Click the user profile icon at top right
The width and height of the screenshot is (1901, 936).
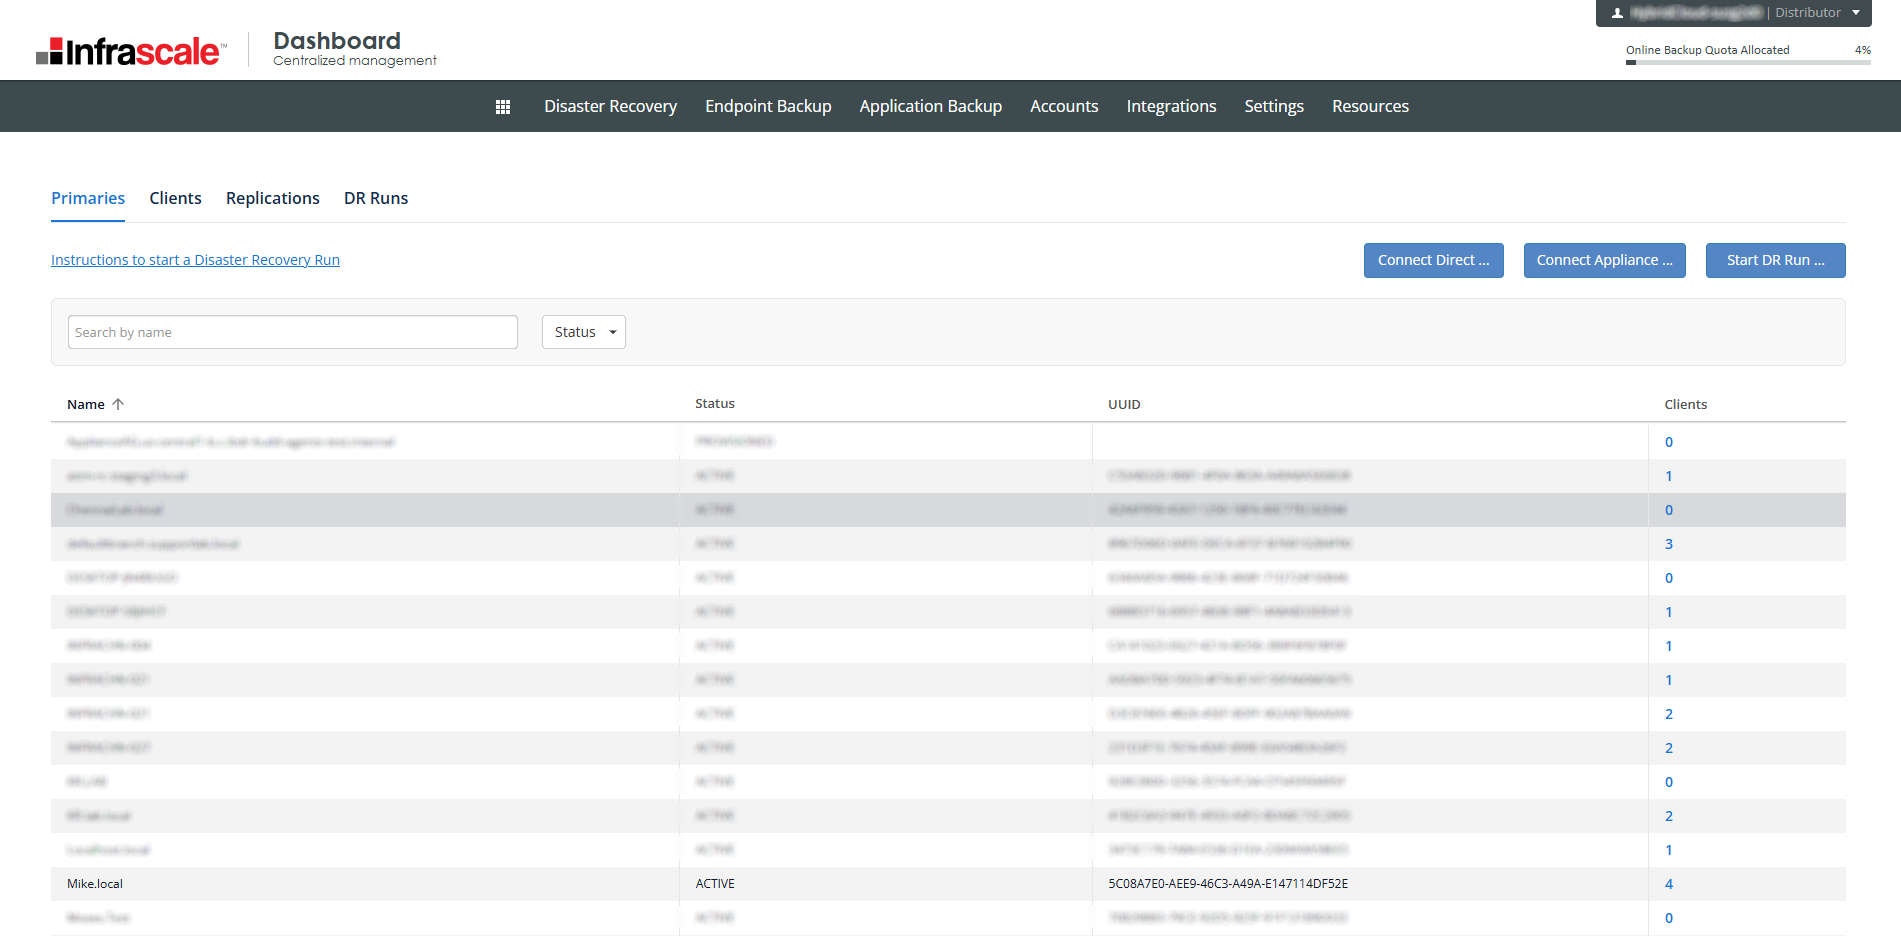(x=1617, y=13)
